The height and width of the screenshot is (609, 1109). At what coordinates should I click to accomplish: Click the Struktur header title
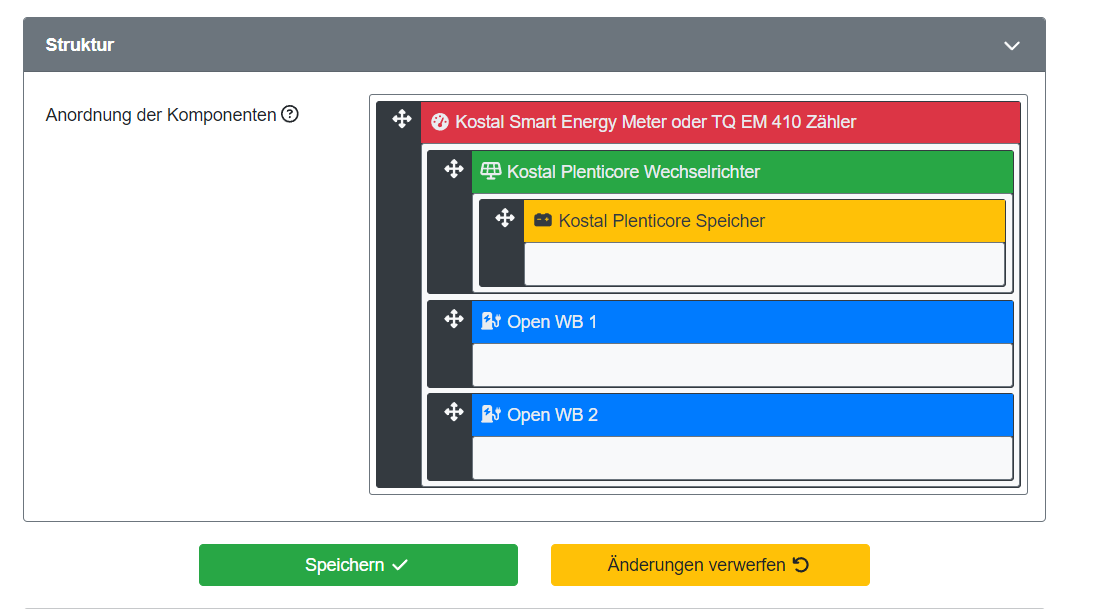[x=80, y=45]
